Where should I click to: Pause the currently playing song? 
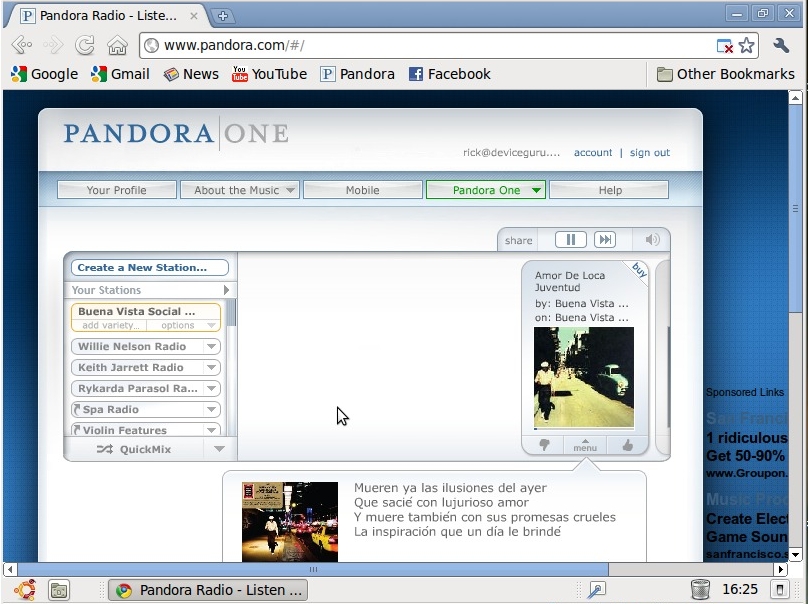(x=570, y=240)
